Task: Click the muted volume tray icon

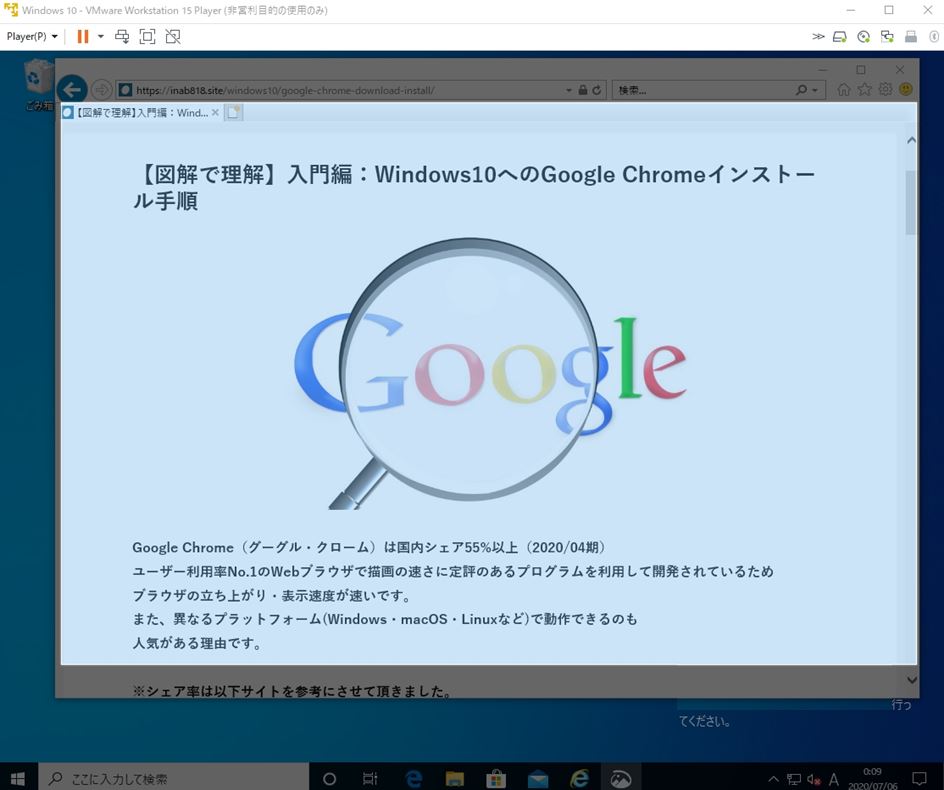Action: click(814, 780)
